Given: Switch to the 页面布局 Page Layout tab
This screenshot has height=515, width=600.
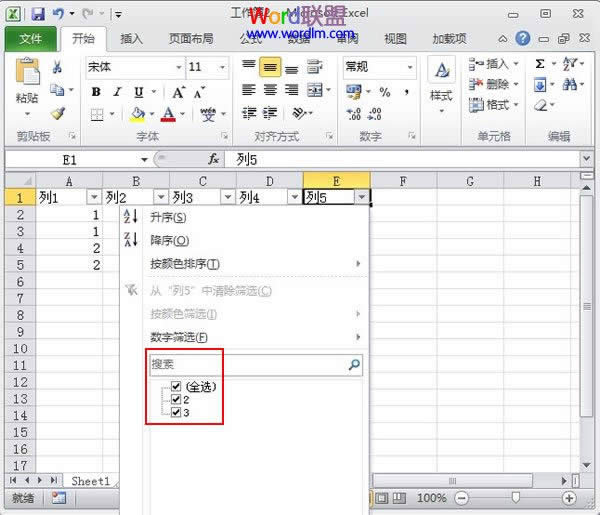Looking at the screenshot, I should click(x=191, y=39).
